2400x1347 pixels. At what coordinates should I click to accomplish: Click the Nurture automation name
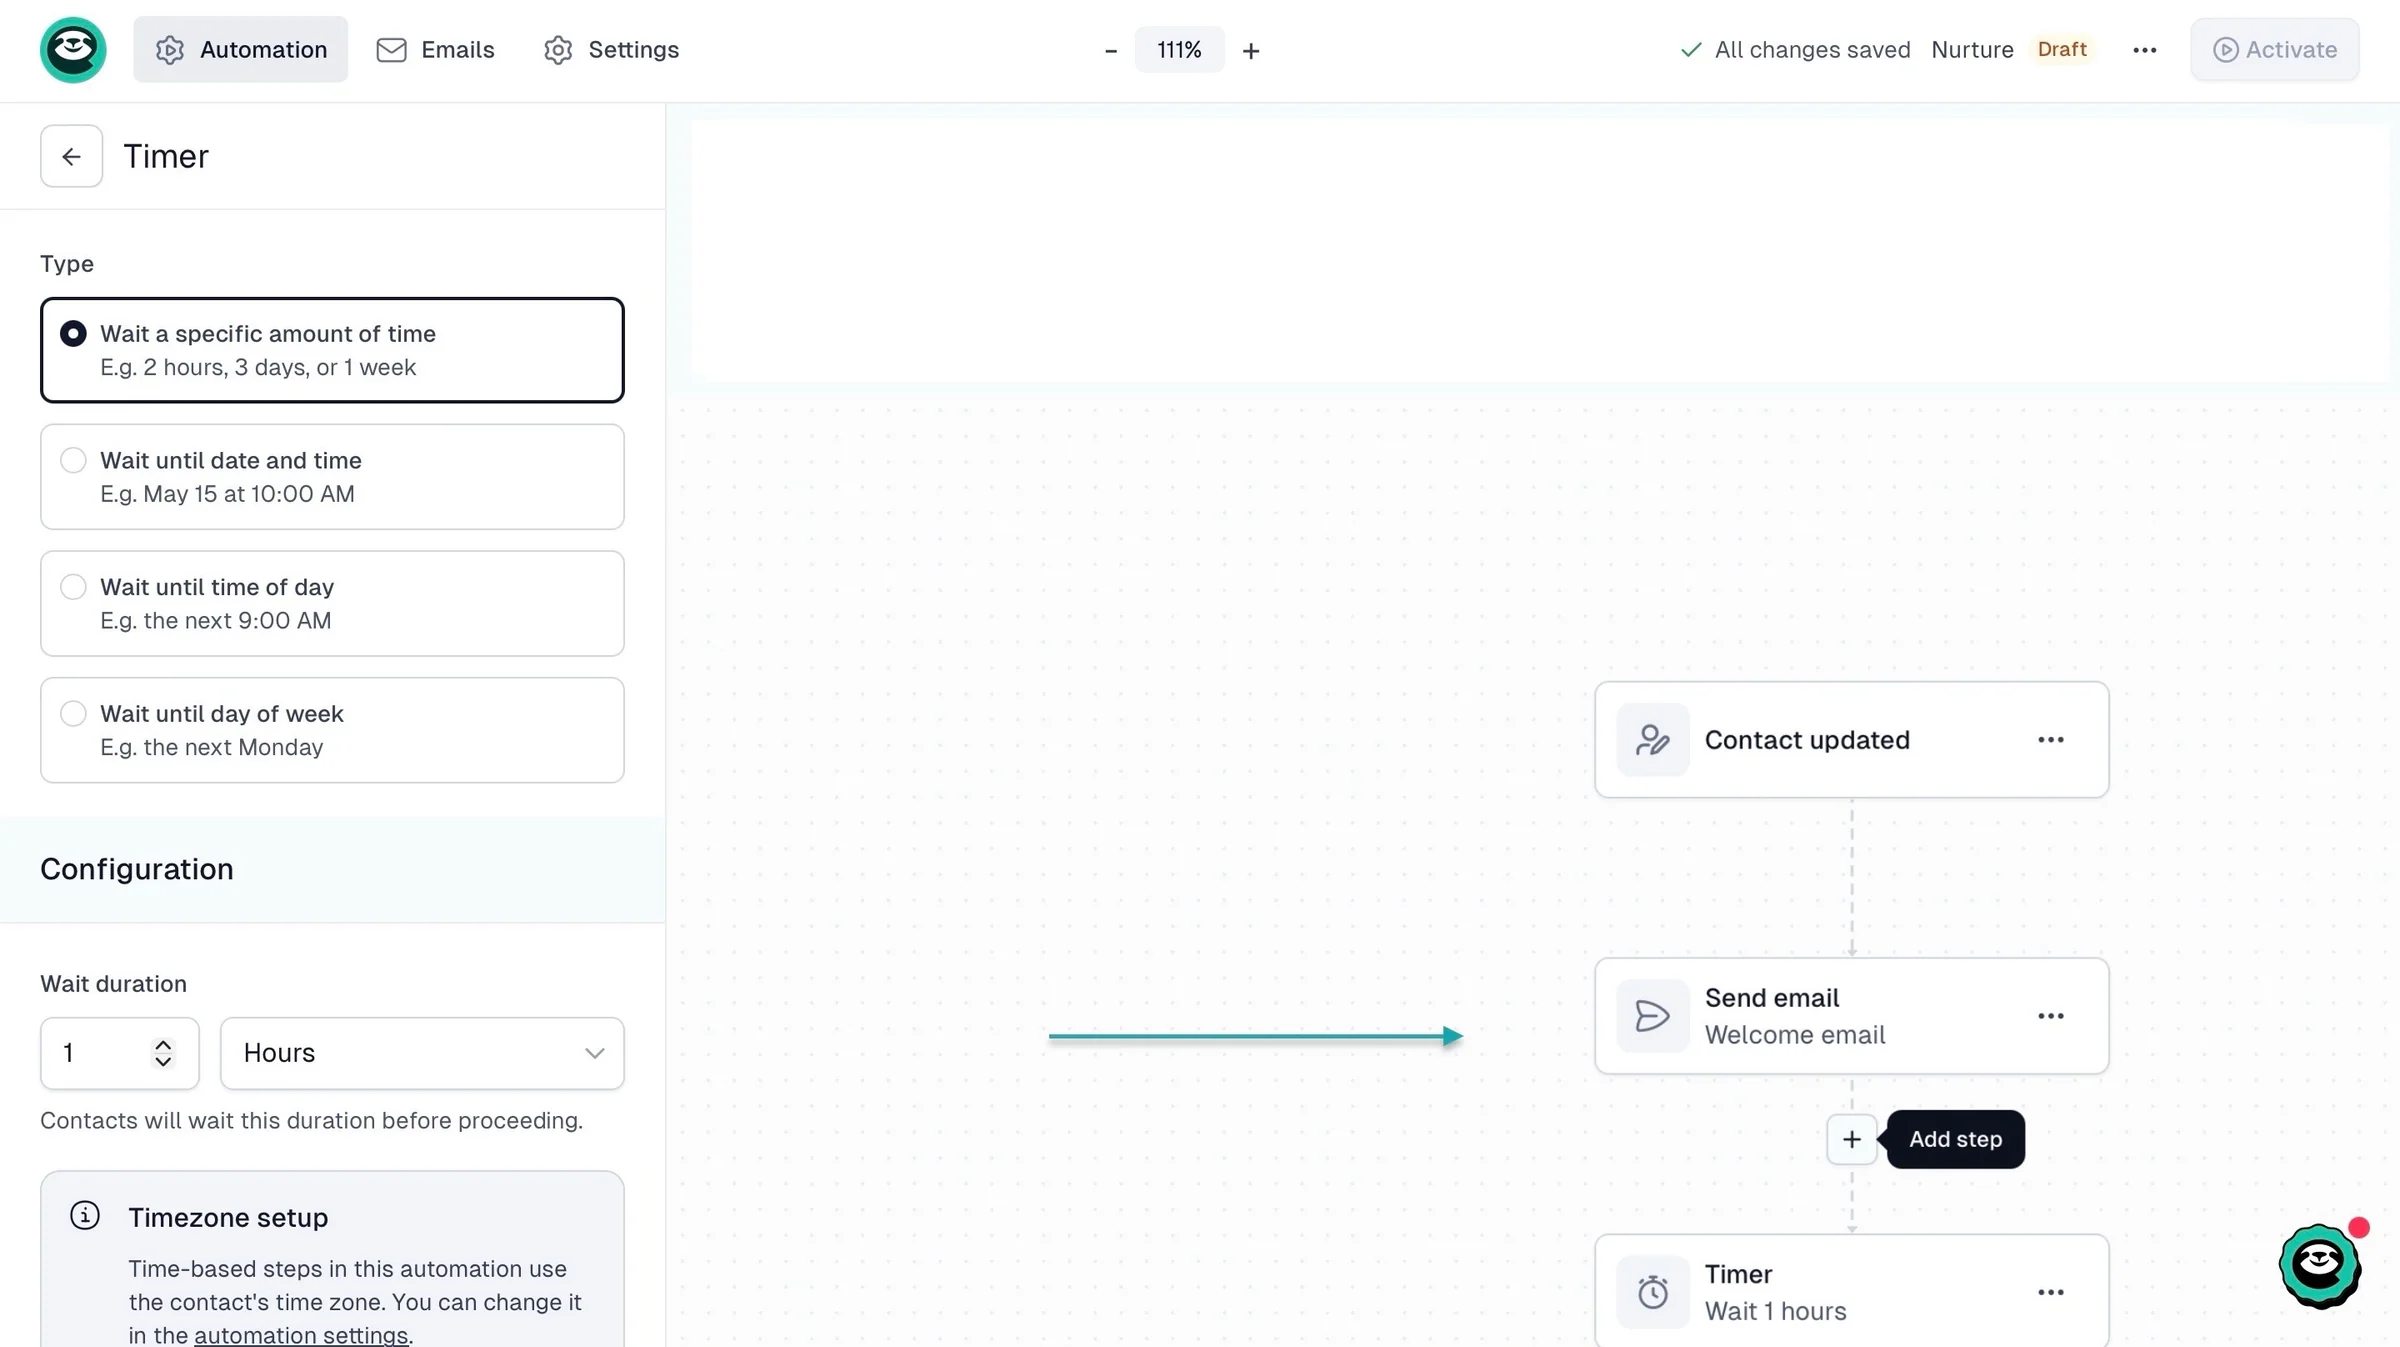point(1972,49)
